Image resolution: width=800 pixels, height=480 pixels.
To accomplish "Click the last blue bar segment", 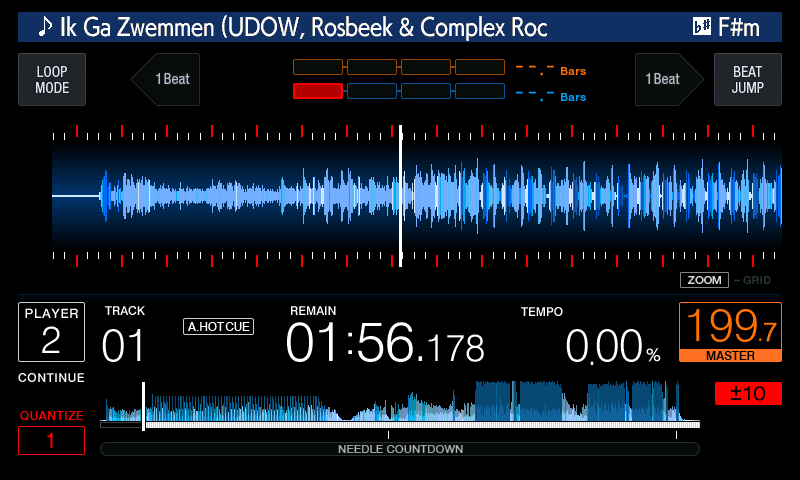I will click(480, 91).
